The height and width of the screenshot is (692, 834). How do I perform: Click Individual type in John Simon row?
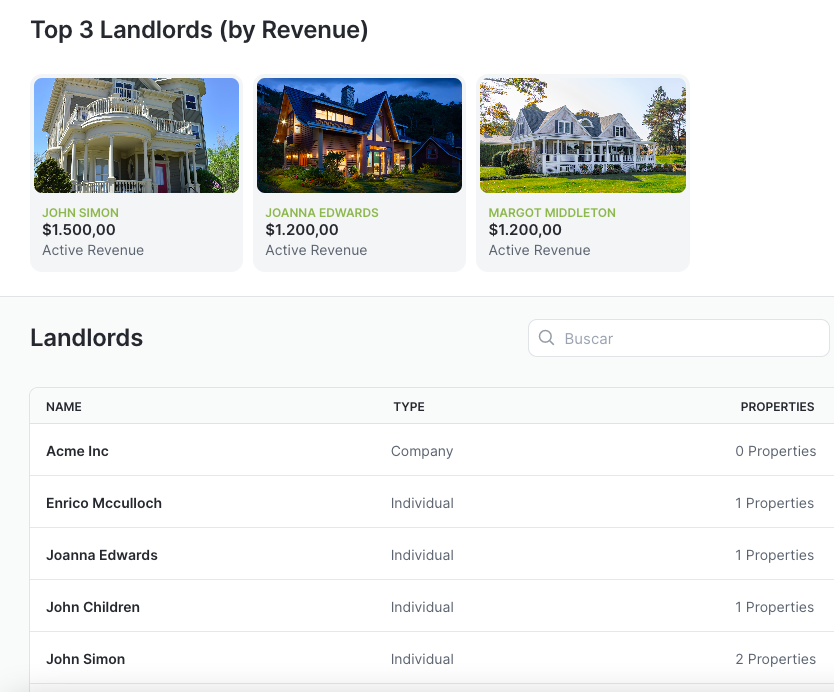coord(422,659)
